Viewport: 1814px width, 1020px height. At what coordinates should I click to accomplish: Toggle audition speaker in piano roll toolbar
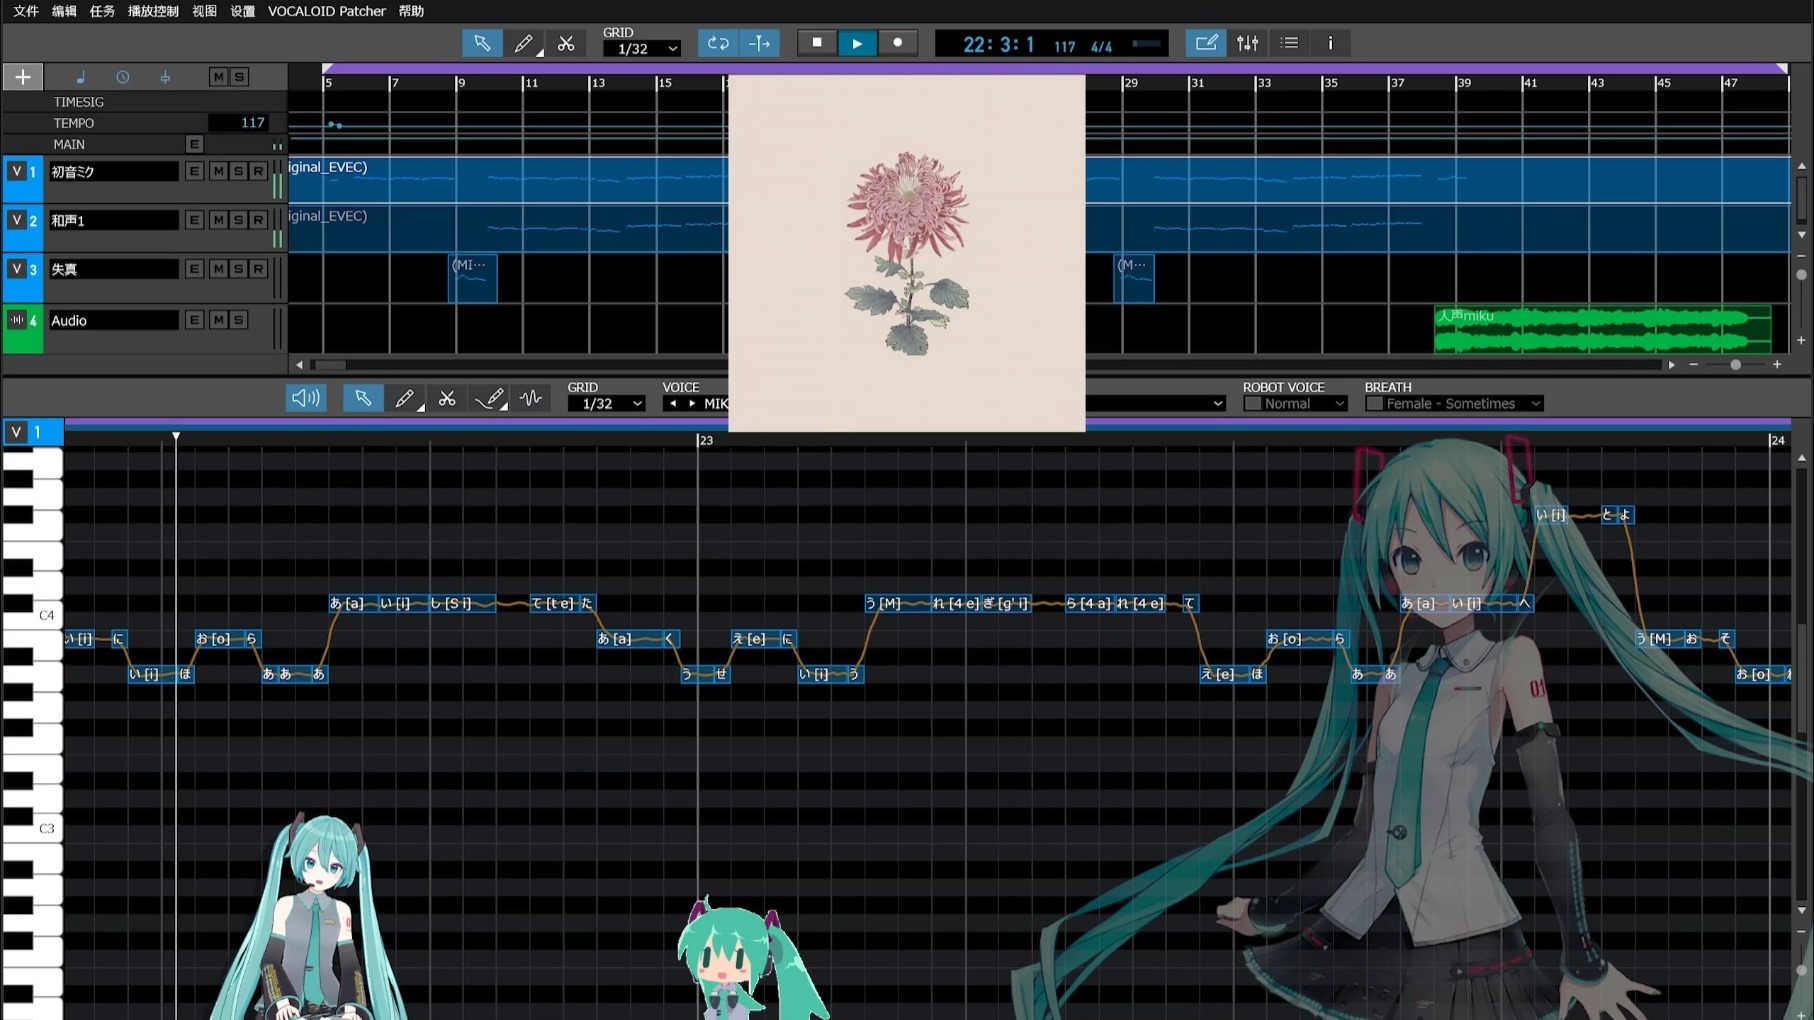click(305, 398)
